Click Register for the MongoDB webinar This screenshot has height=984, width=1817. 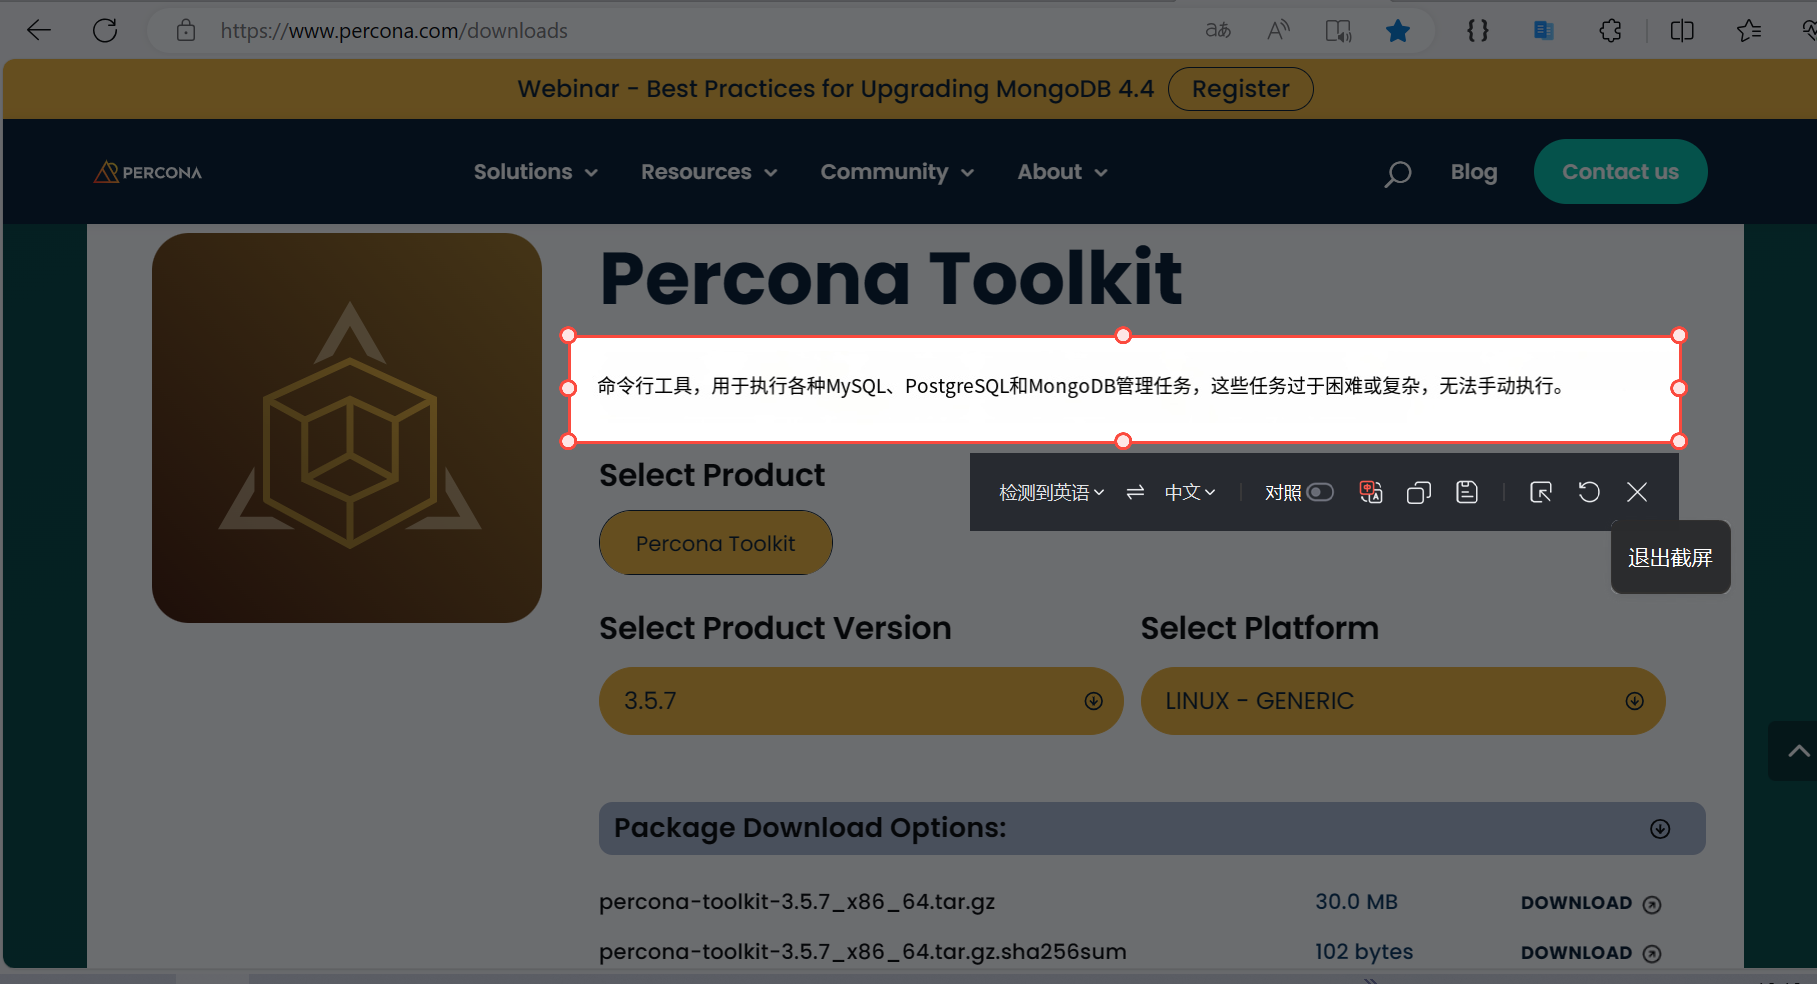(1240, 89)
